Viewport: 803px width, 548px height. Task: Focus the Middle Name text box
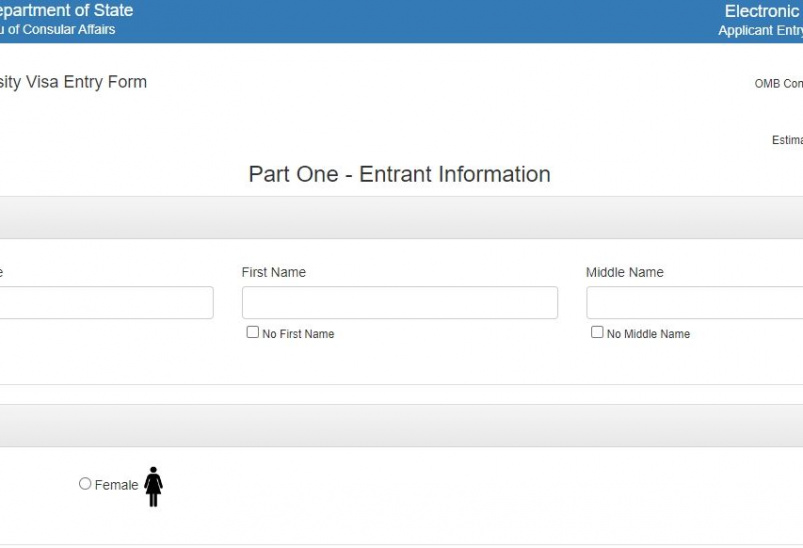tap(694, 303)
